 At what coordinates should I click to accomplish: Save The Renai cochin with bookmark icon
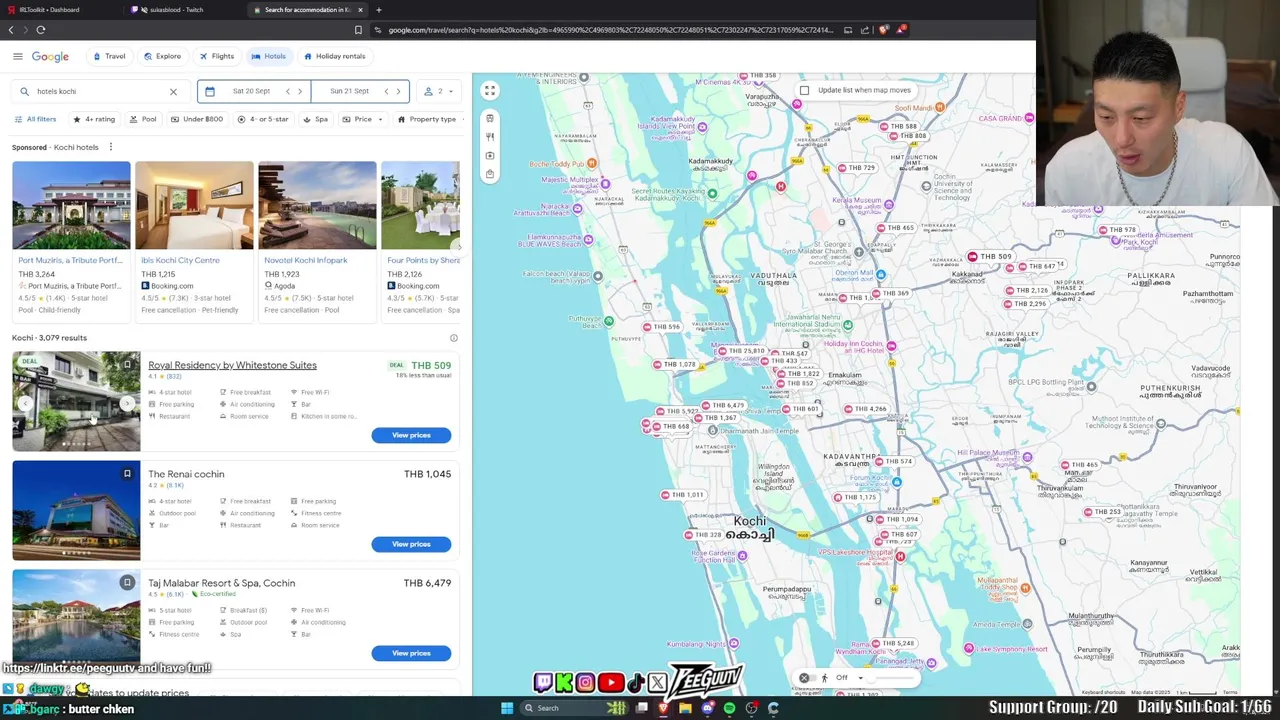pyautogui.click(x=127, y=473)
